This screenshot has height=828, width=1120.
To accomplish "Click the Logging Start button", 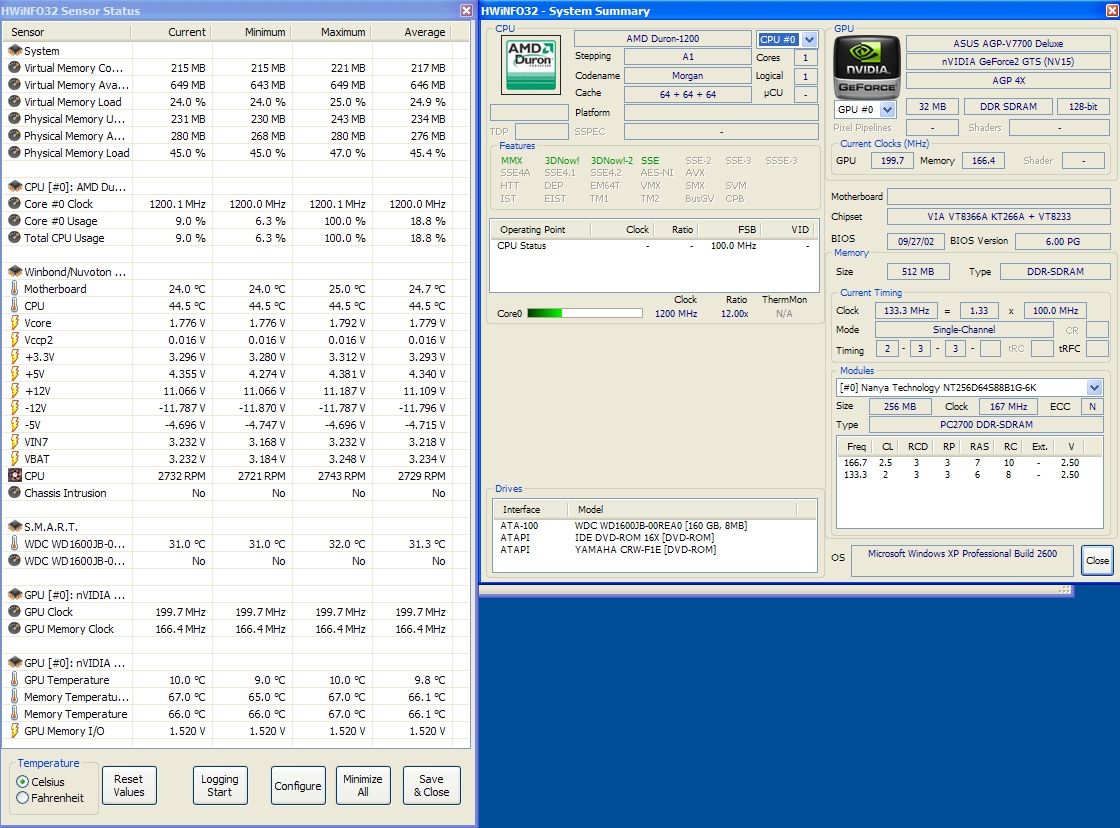I will tap(219, 785).
